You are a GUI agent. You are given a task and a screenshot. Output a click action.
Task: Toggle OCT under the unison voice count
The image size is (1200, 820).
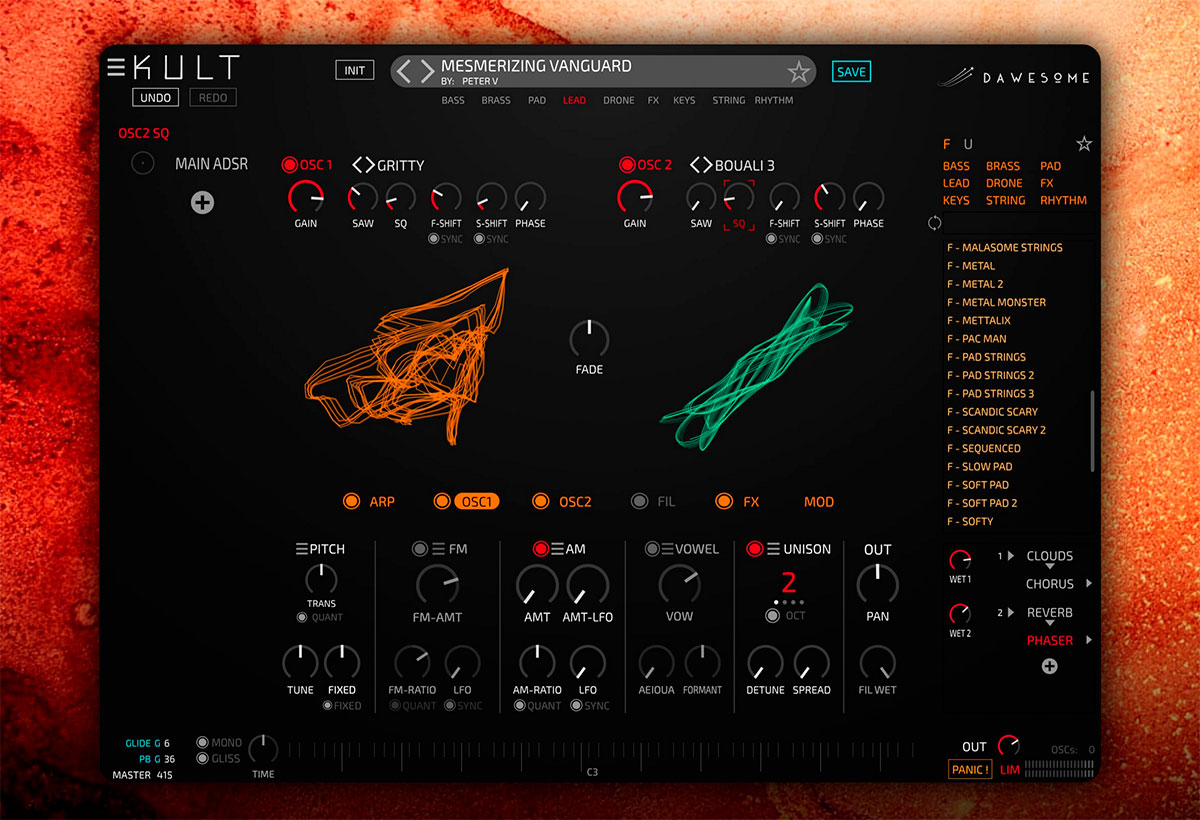[x=772, y=616]
